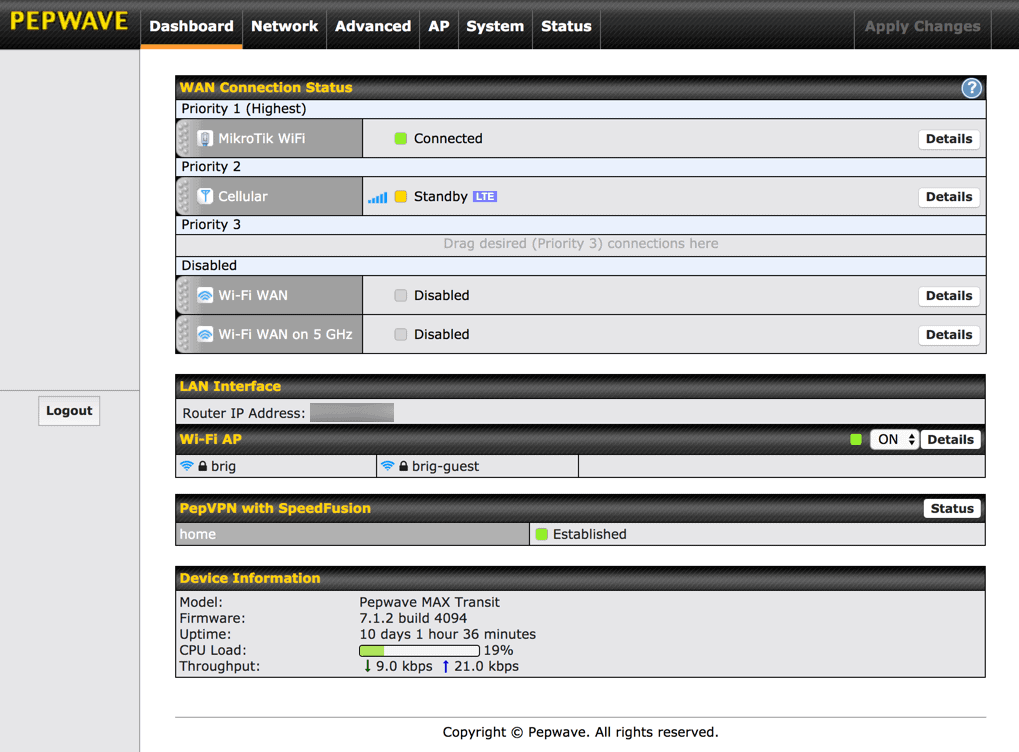Open Details for MikroTik WiFi
This screenshot has width=1019, height=752.
coord(949,138)
